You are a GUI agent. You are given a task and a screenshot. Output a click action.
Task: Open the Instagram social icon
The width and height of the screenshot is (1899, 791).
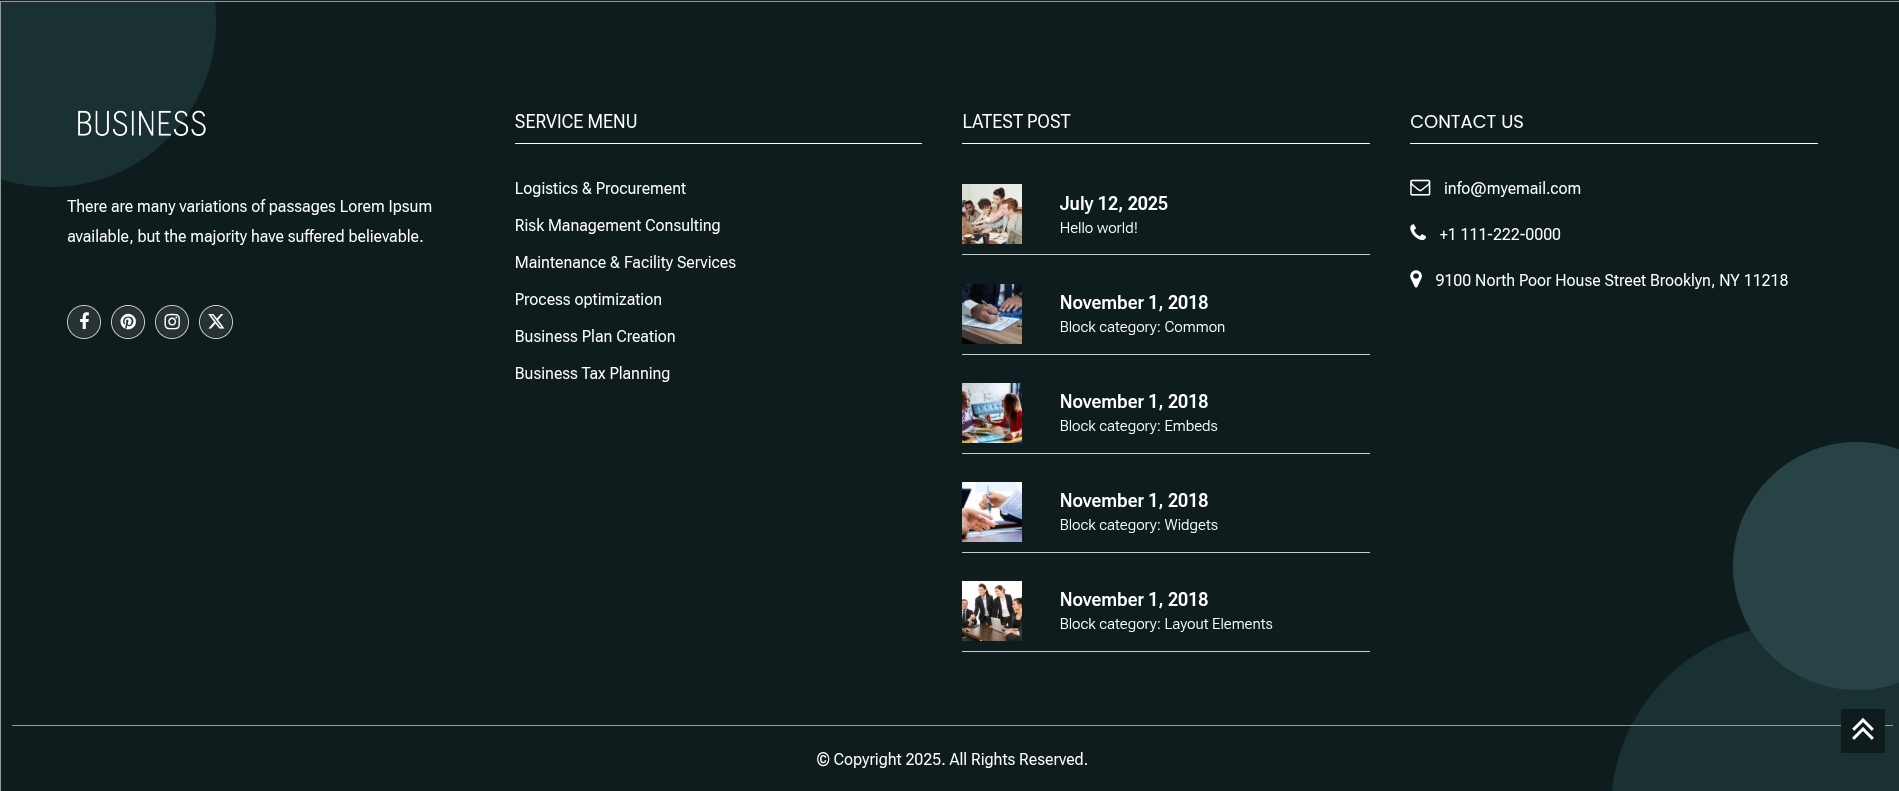click(x=172, y=322)
